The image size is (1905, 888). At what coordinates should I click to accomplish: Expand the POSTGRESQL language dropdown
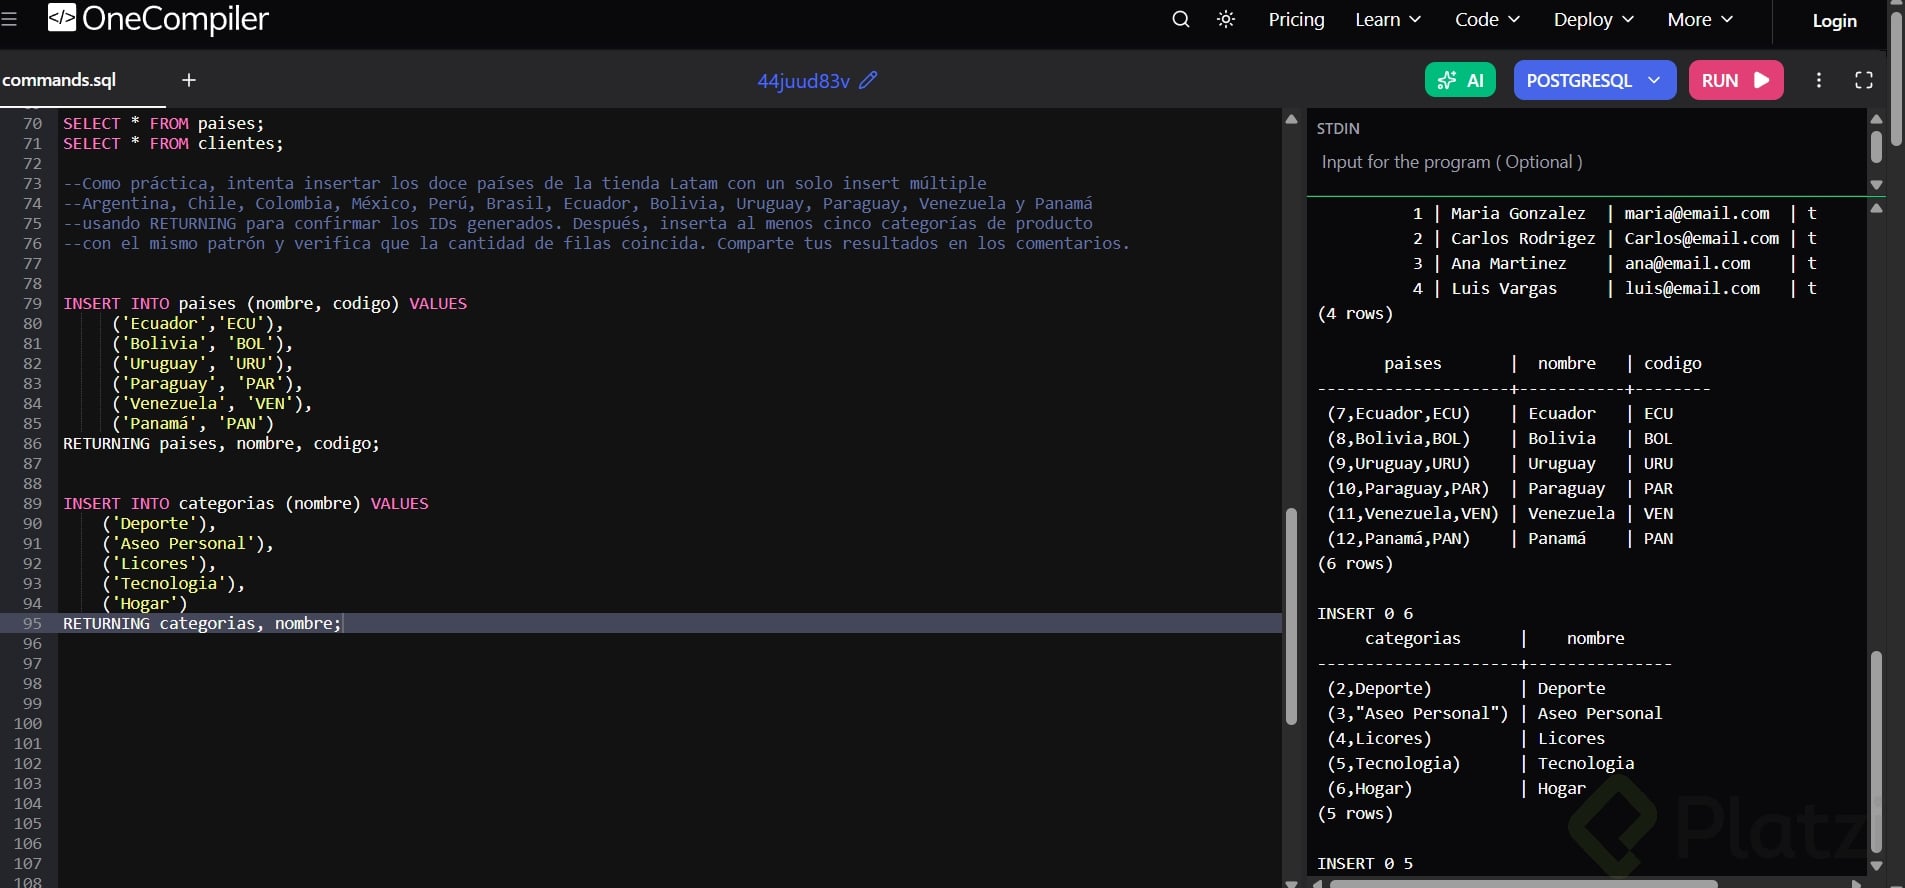[x=1594, y=80]
